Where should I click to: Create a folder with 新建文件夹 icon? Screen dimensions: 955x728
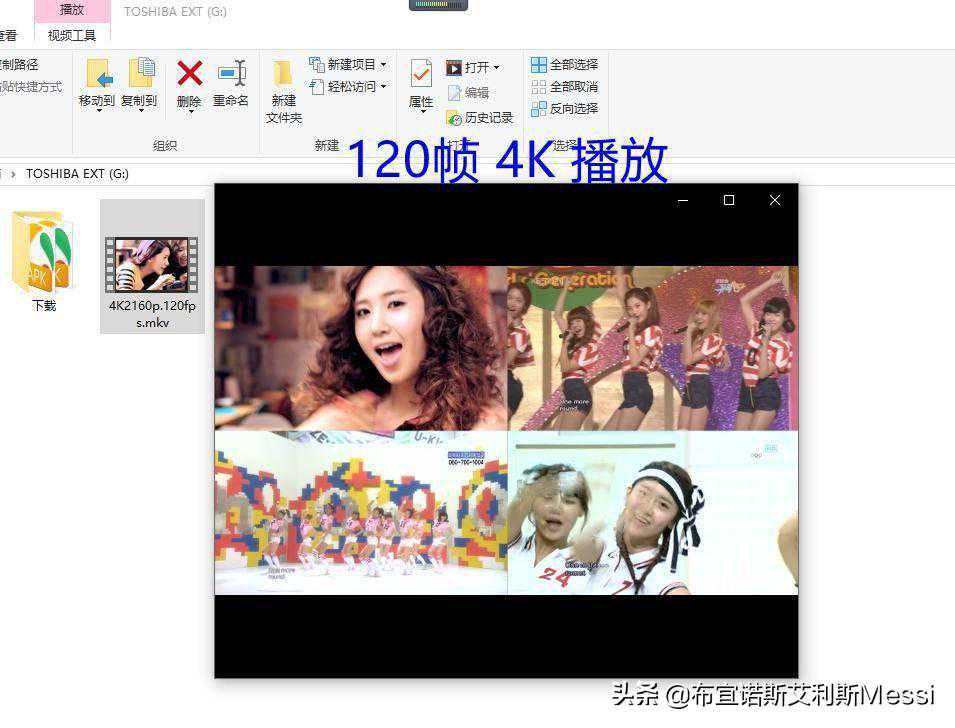(x=284, y=80)
